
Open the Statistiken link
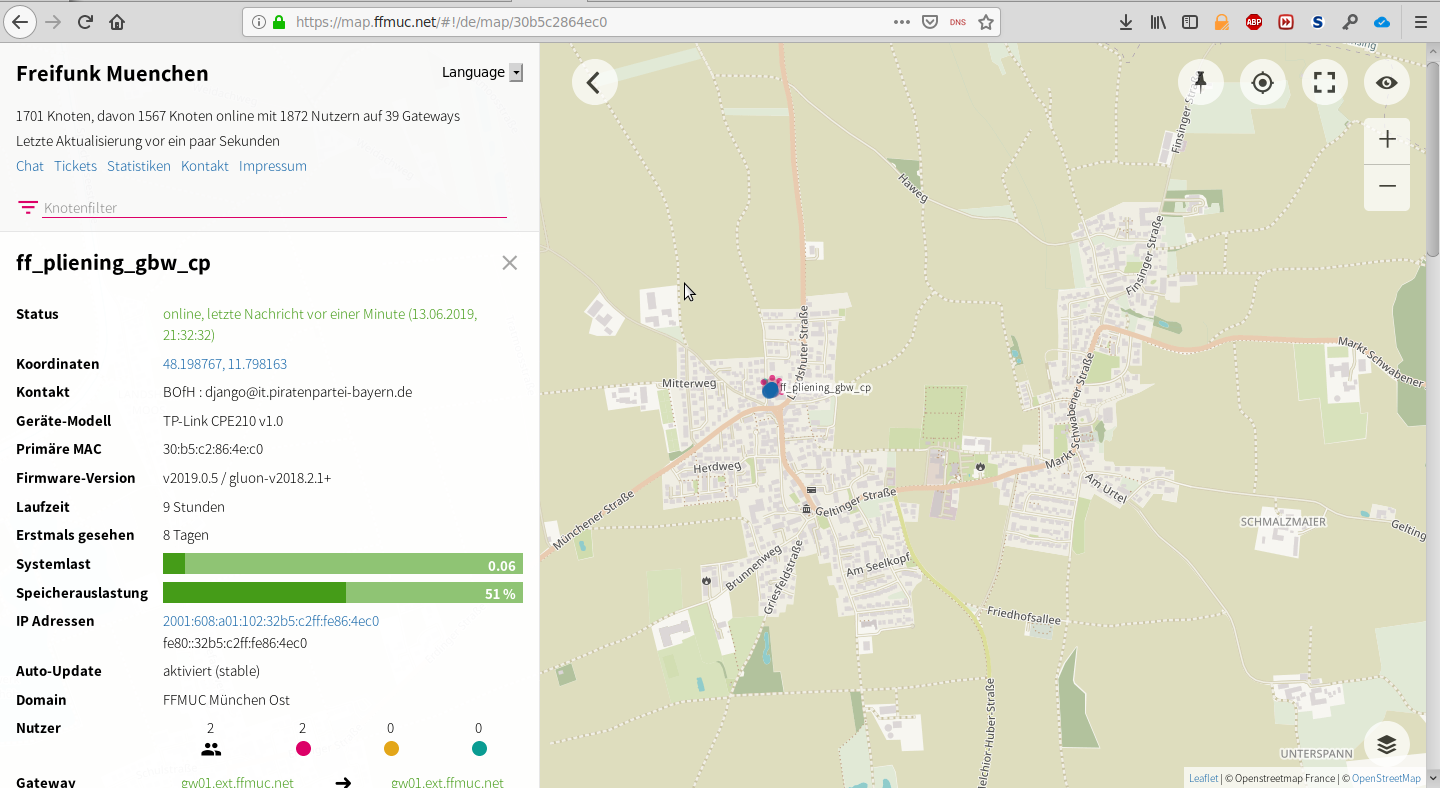[x=139, y=166]
